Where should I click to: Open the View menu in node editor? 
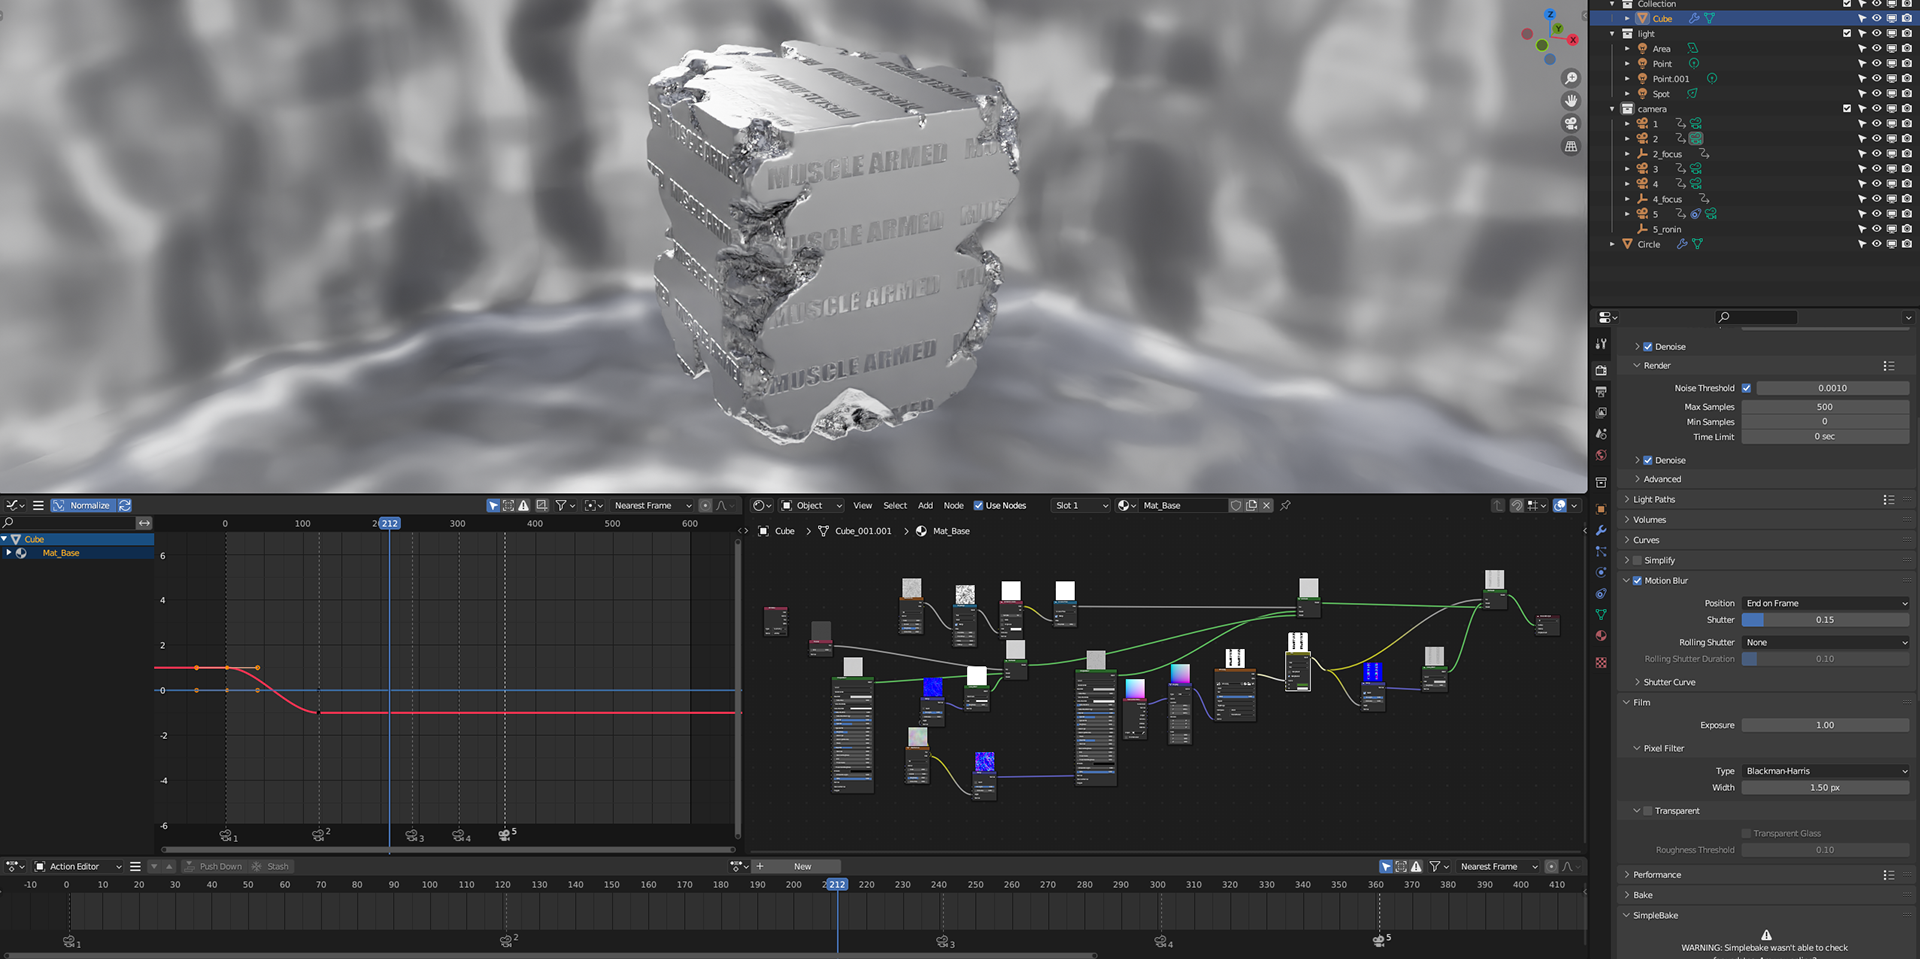coord(862,505)
